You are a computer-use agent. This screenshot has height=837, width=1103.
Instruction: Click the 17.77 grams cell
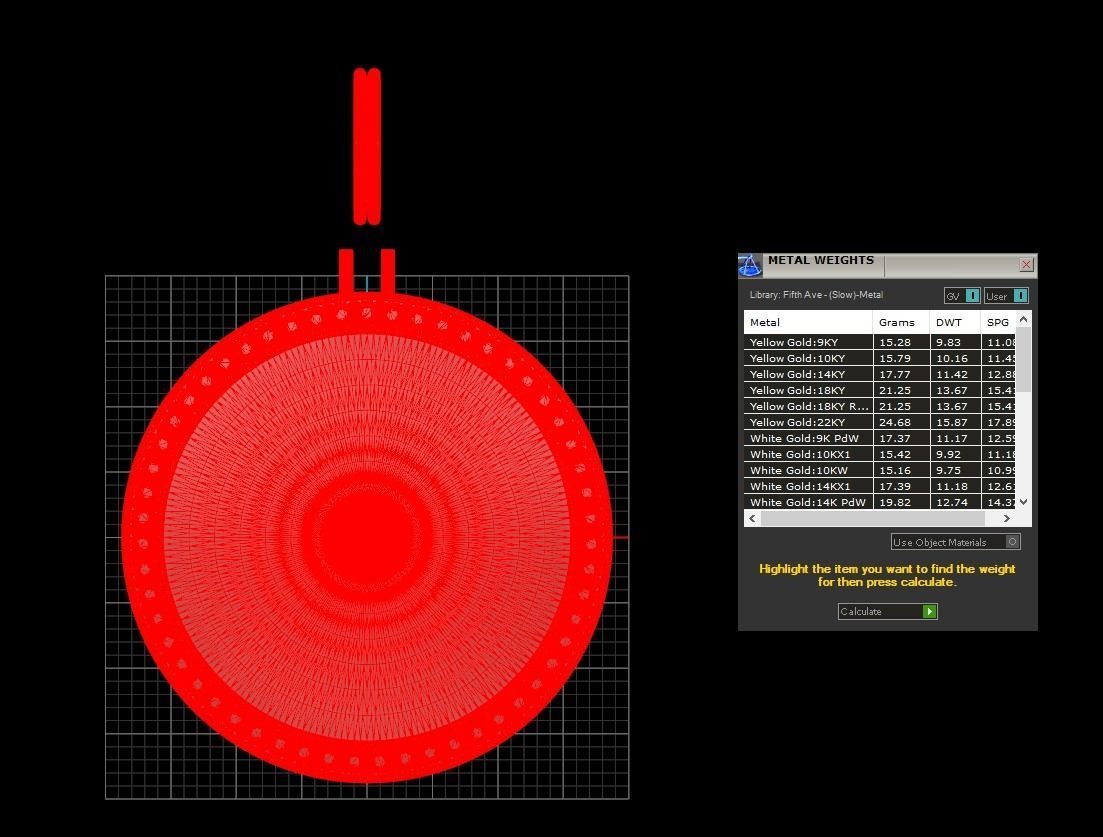click(901, 374)
